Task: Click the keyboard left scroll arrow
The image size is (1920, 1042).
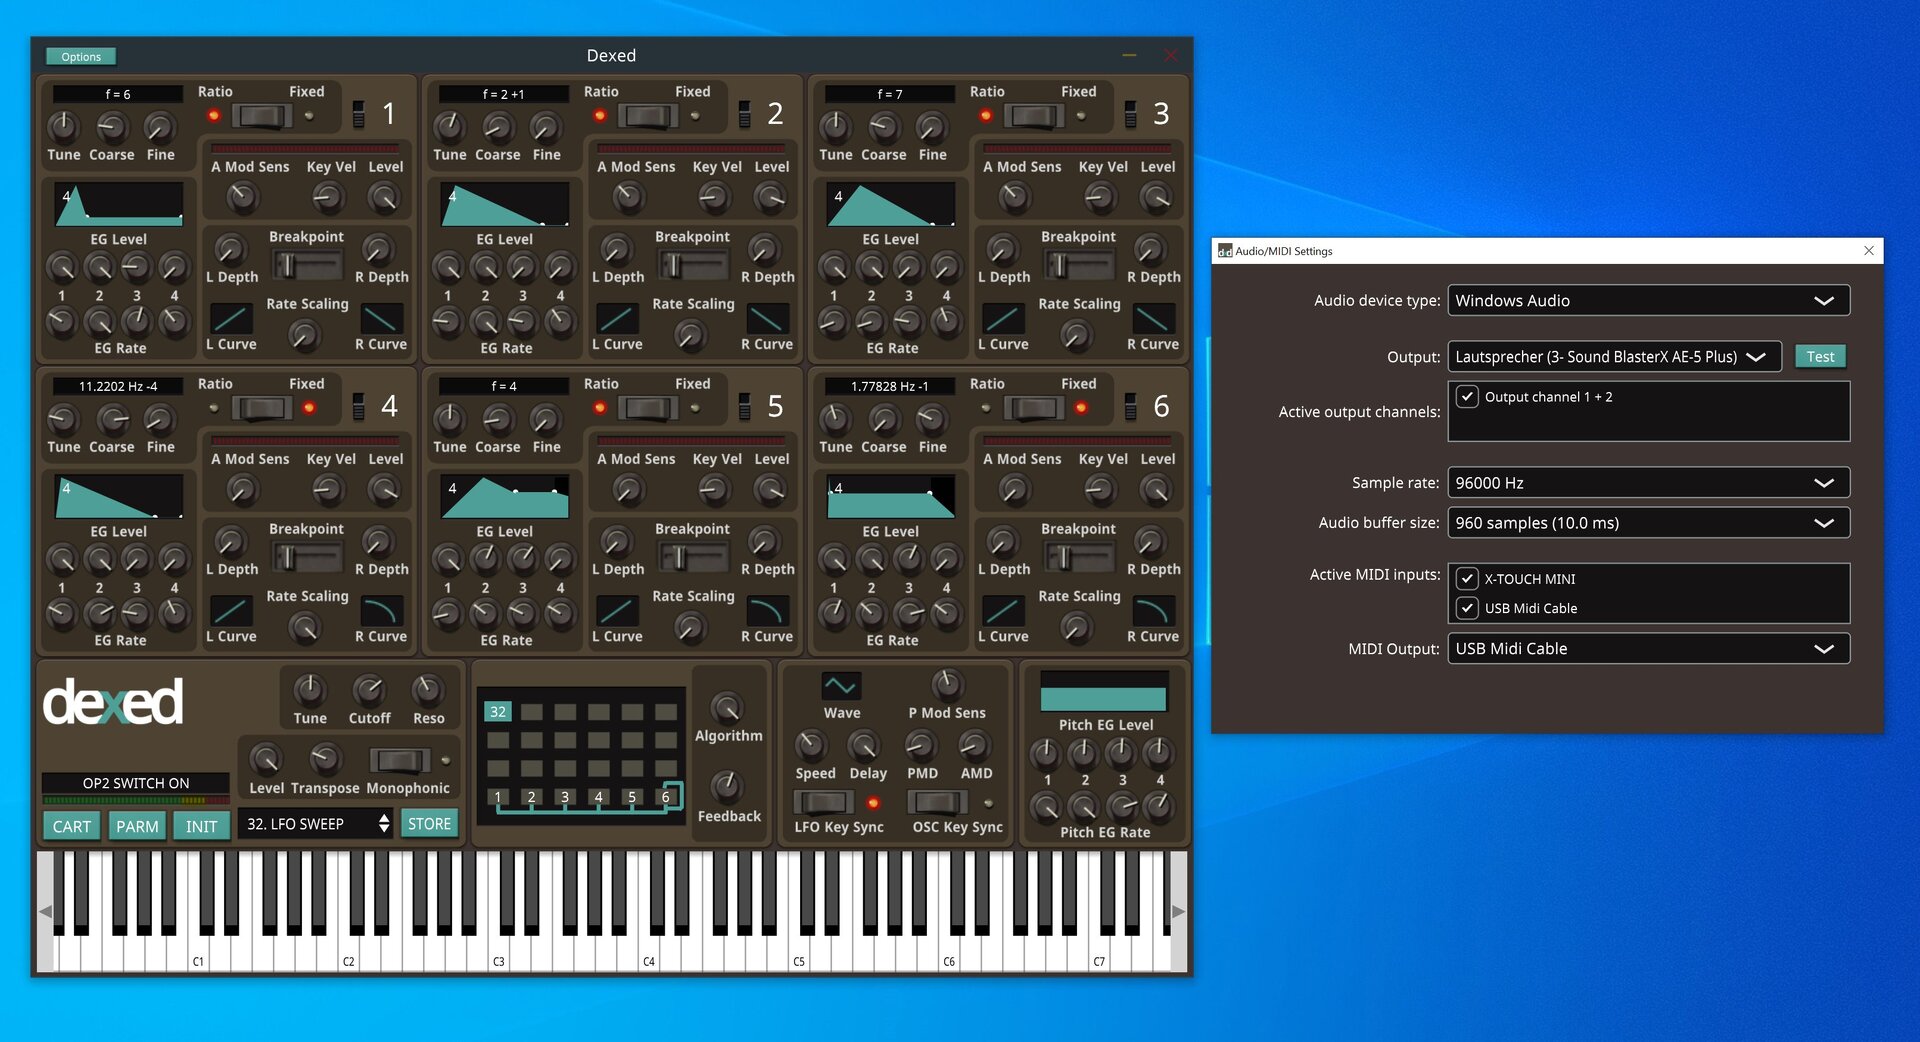Action: click(x=45, y=912)
